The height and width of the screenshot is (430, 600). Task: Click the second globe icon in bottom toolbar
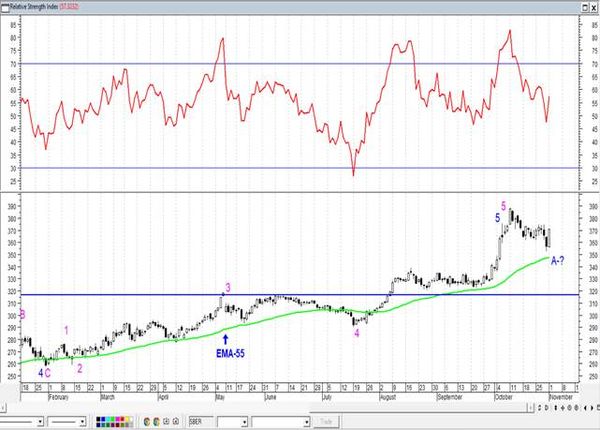(x=157, y=422)
